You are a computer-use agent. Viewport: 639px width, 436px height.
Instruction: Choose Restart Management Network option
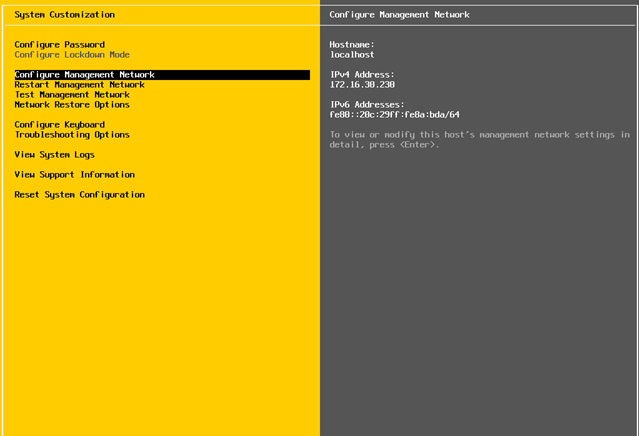(x=79, y=85)
